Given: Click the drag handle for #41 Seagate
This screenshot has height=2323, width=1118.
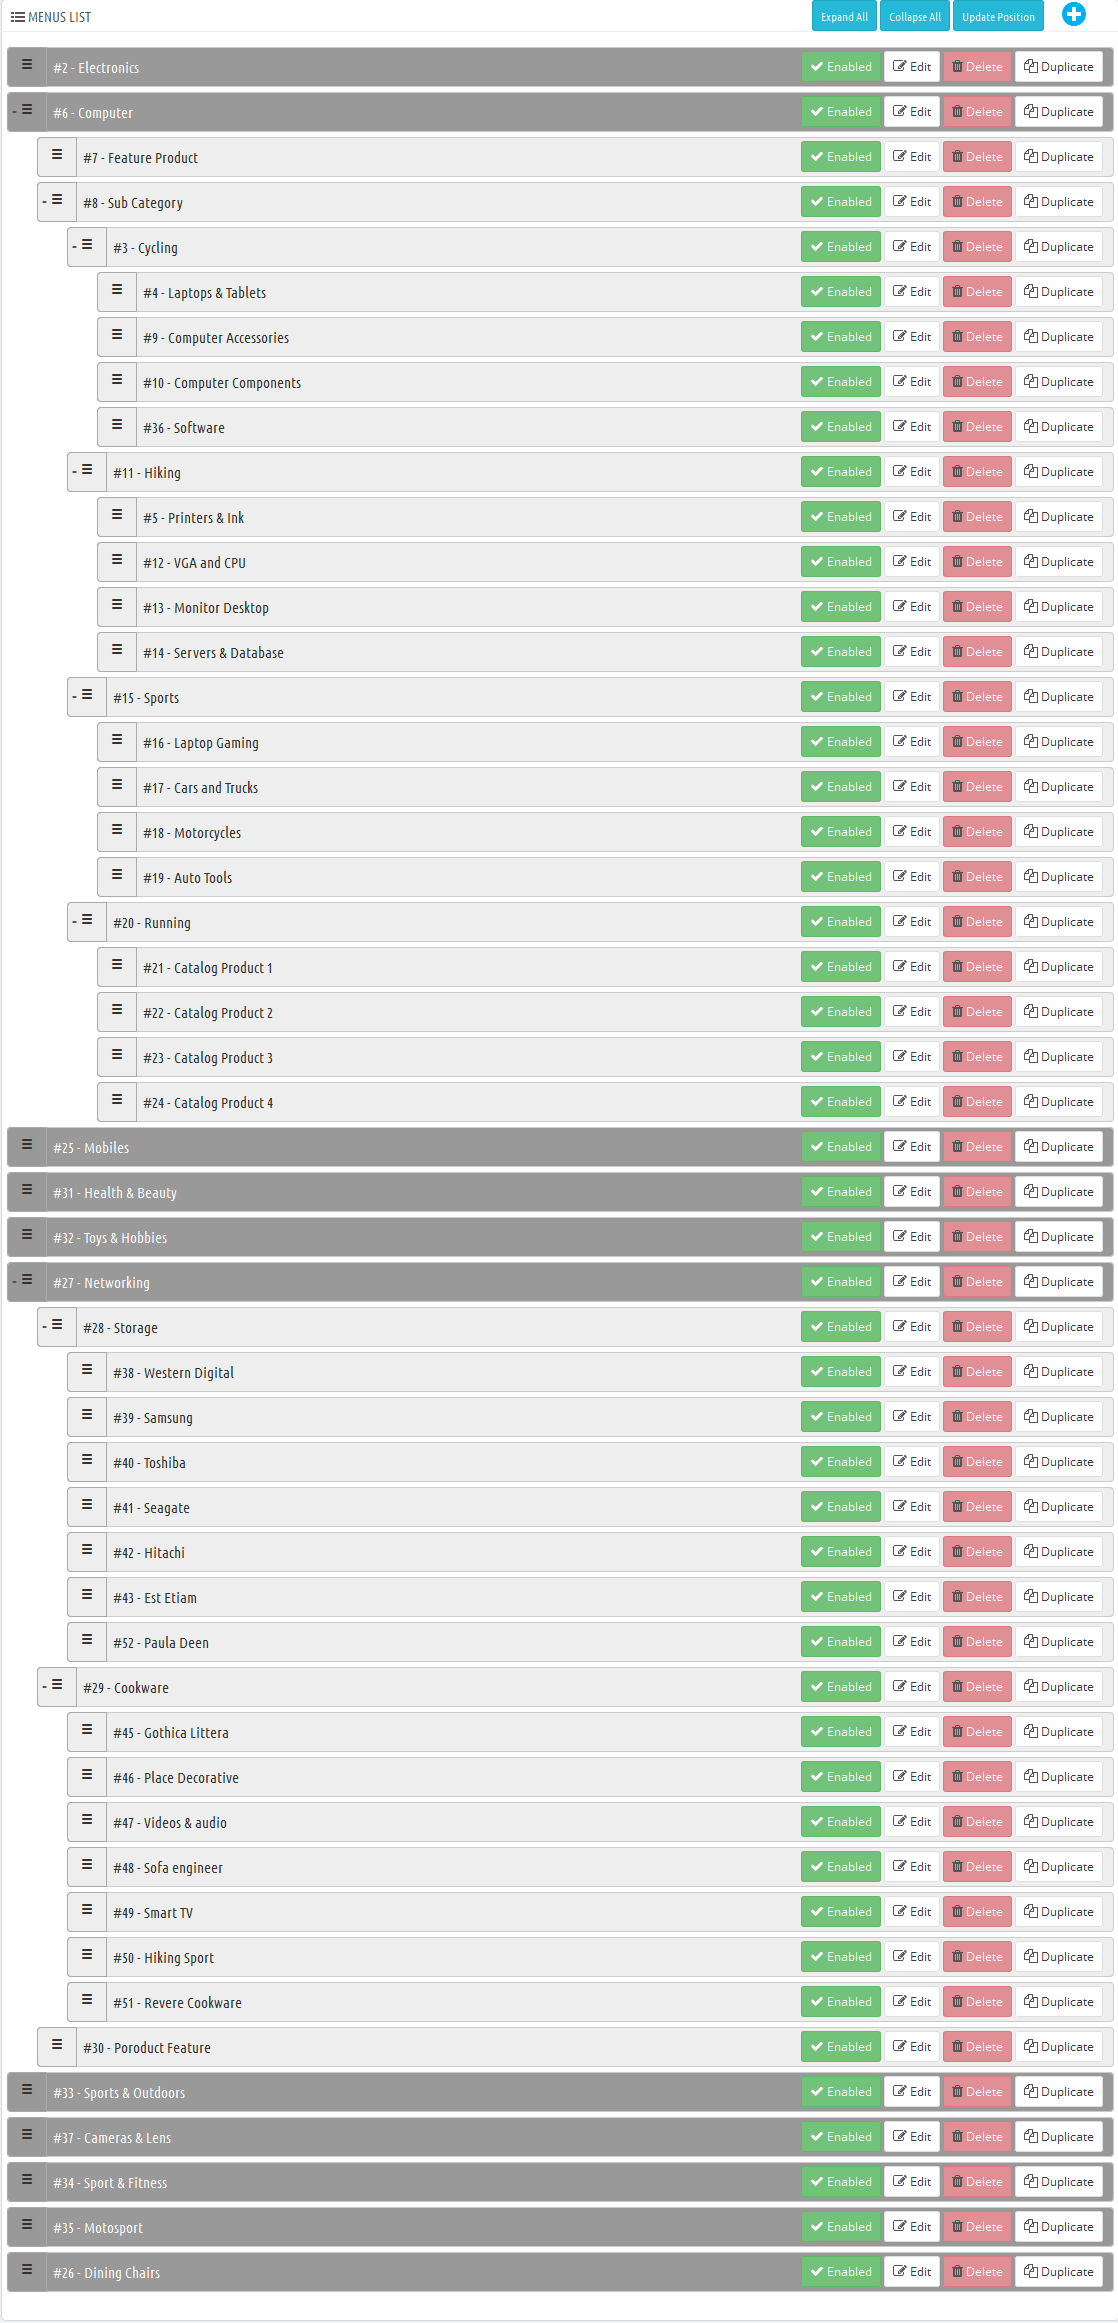Looking at the screenshot, I should 87,1504.
